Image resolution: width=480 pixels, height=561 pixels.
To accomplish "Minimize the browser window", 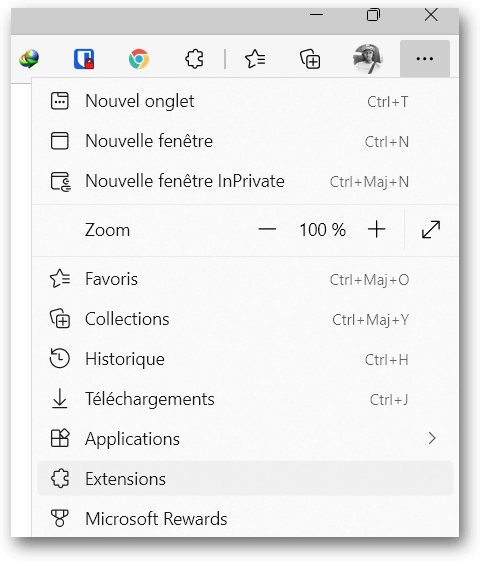I will click(x=316, y=15).
